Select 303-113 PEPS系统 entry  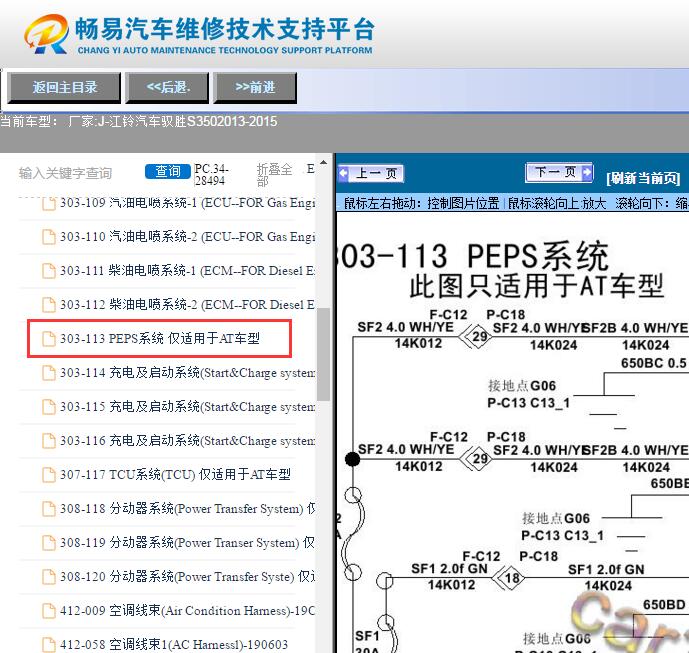click(160, 338)
